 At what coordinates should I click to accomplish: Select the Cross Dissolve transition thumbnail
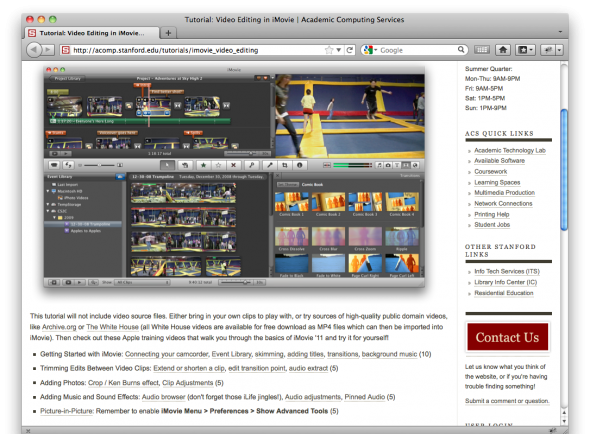point(292,237)
